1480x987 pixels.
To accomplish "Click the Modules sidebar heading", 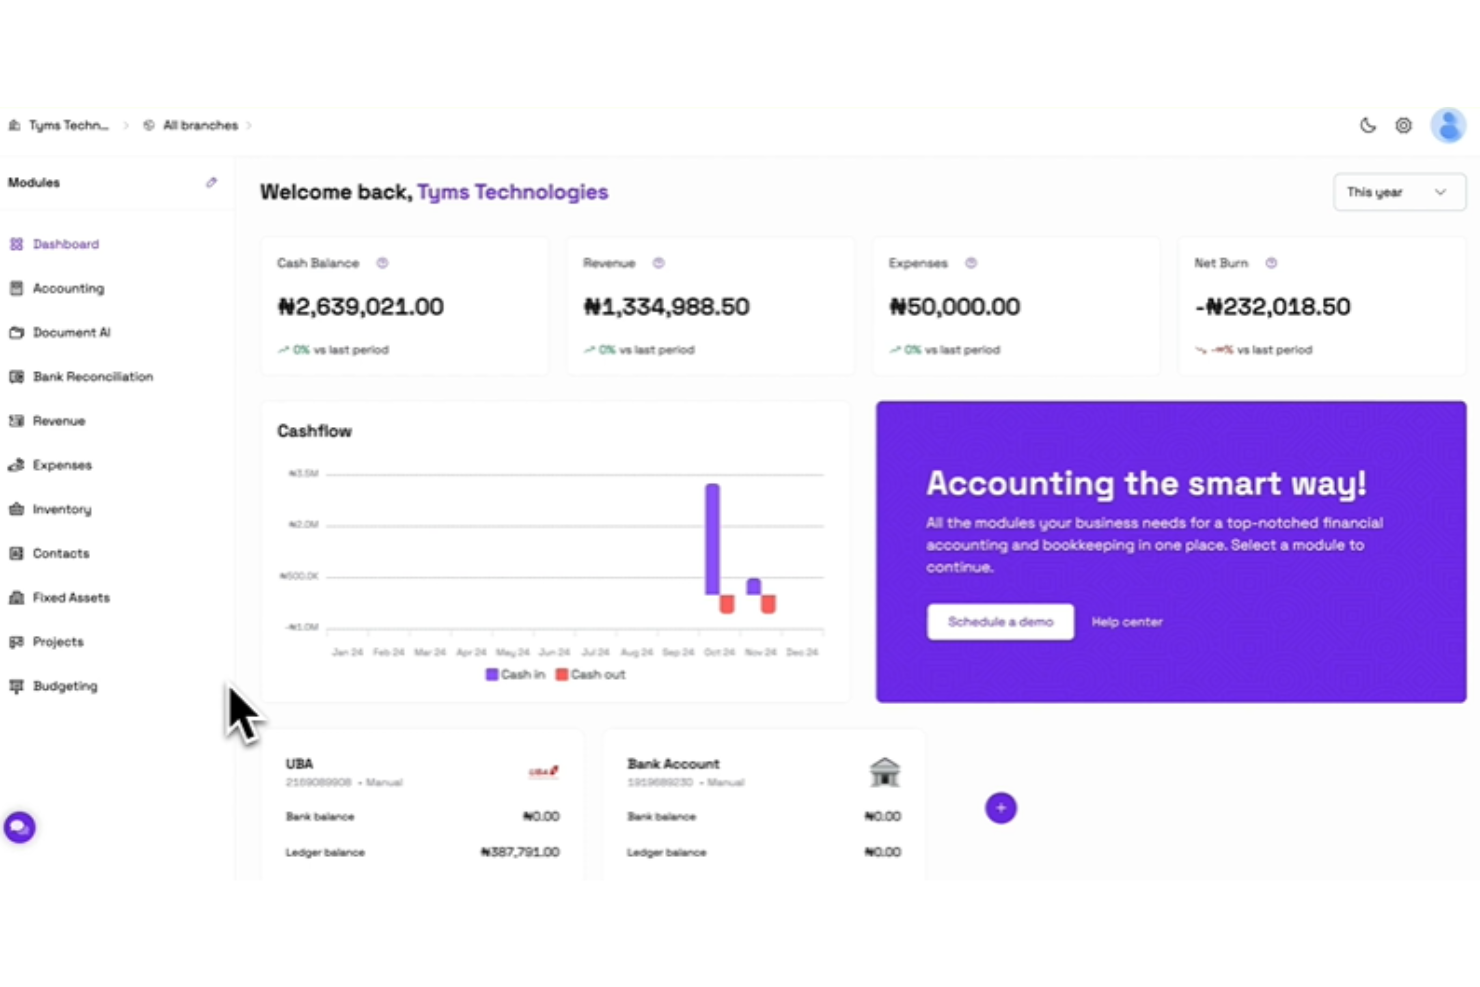I will click(34, 182).
